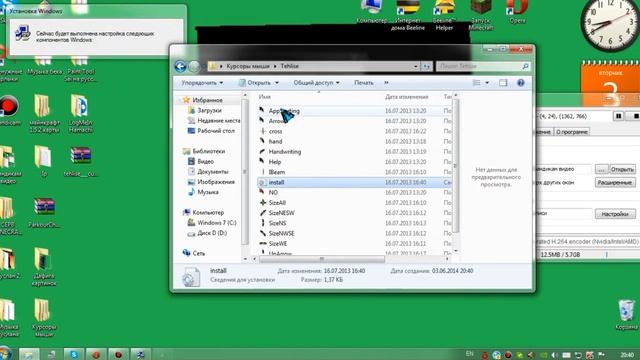Select the Help cursor file
Viewport: 640px width, 360px height.
[x=275, y=162]
